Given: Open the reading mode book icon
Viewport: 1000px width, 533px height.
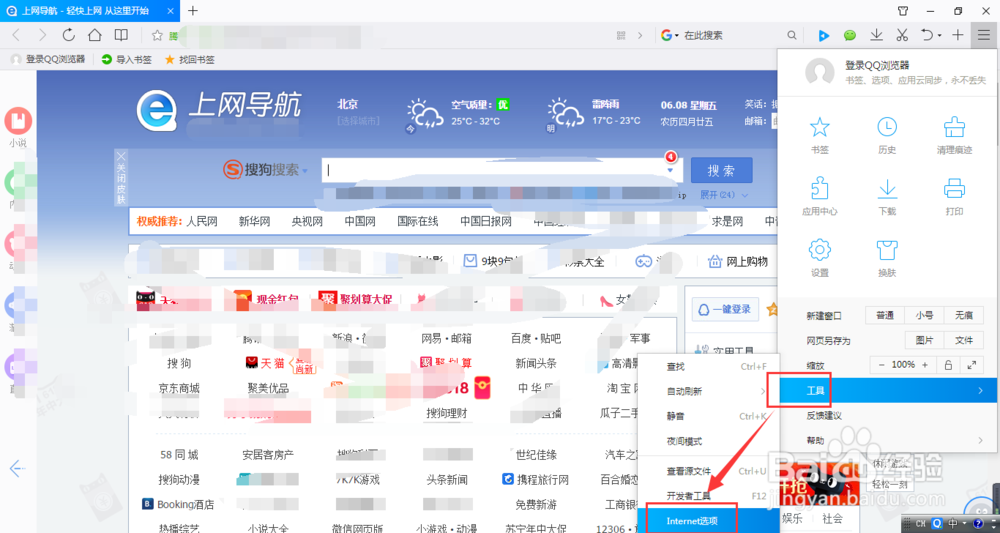Looking at the screenshot, I should coord(121,35).
